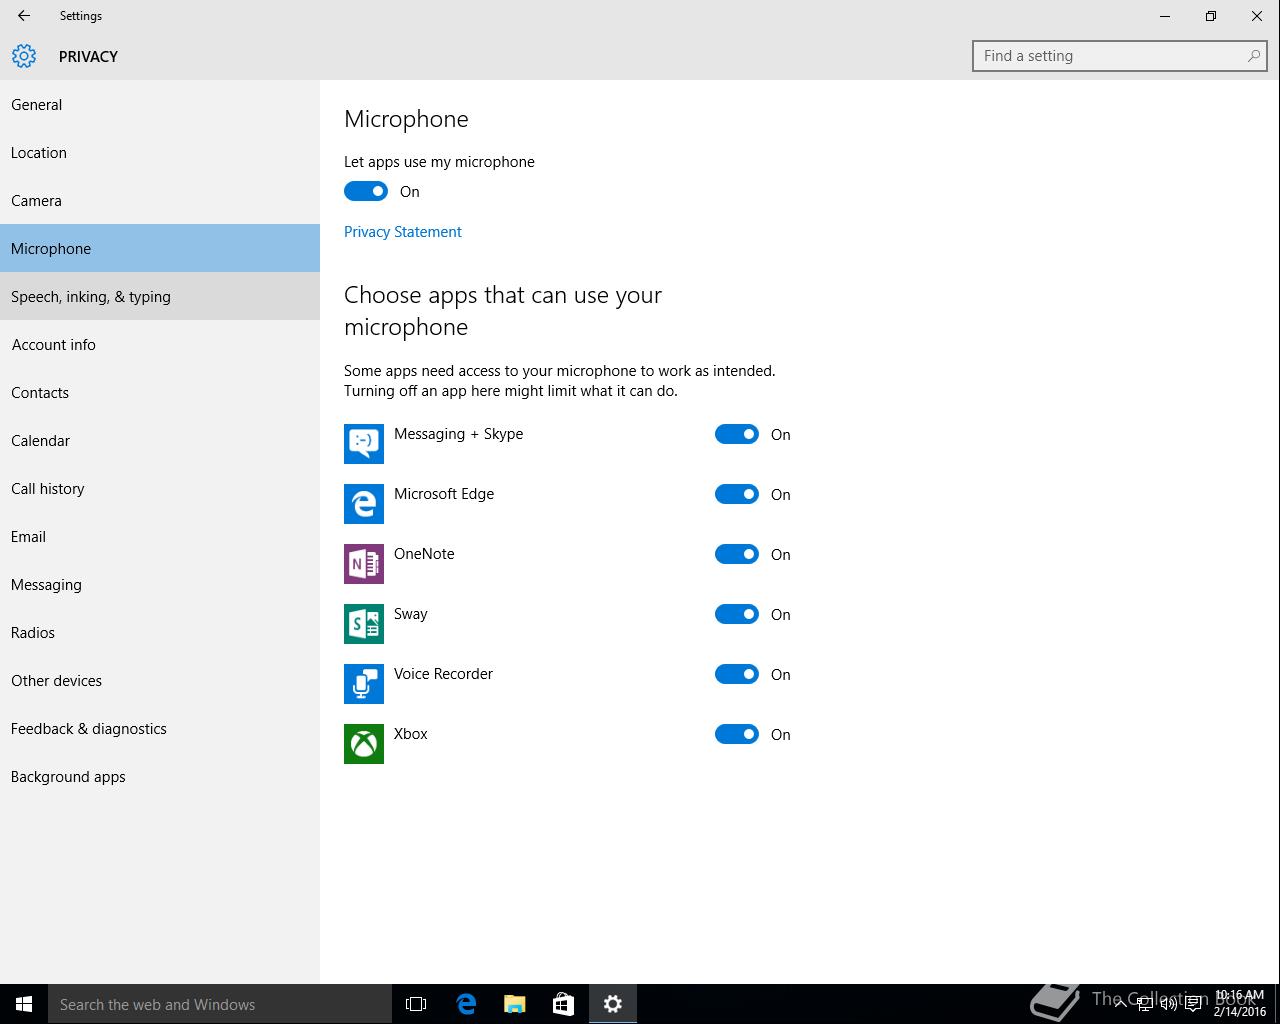The height and width of the screenshot is (1024, 1280).
Task: Go back using the back arrow
Action: point(24,16)
